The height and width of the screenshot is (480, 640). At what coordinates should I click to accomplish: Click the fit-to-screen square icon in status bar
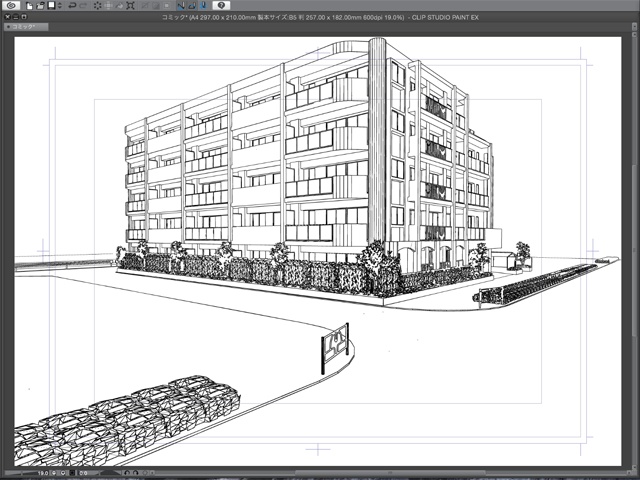pos(73,473)
